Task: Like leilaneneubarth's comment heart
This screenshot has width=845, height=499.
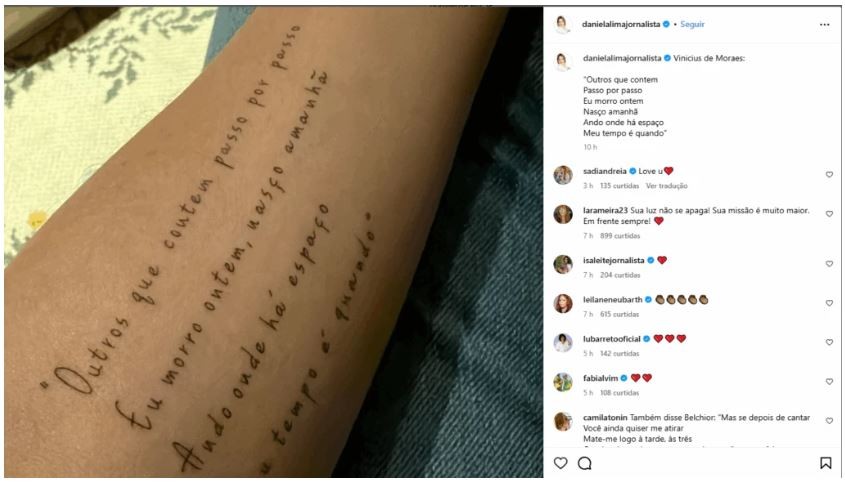Action: tap(829, 303)
